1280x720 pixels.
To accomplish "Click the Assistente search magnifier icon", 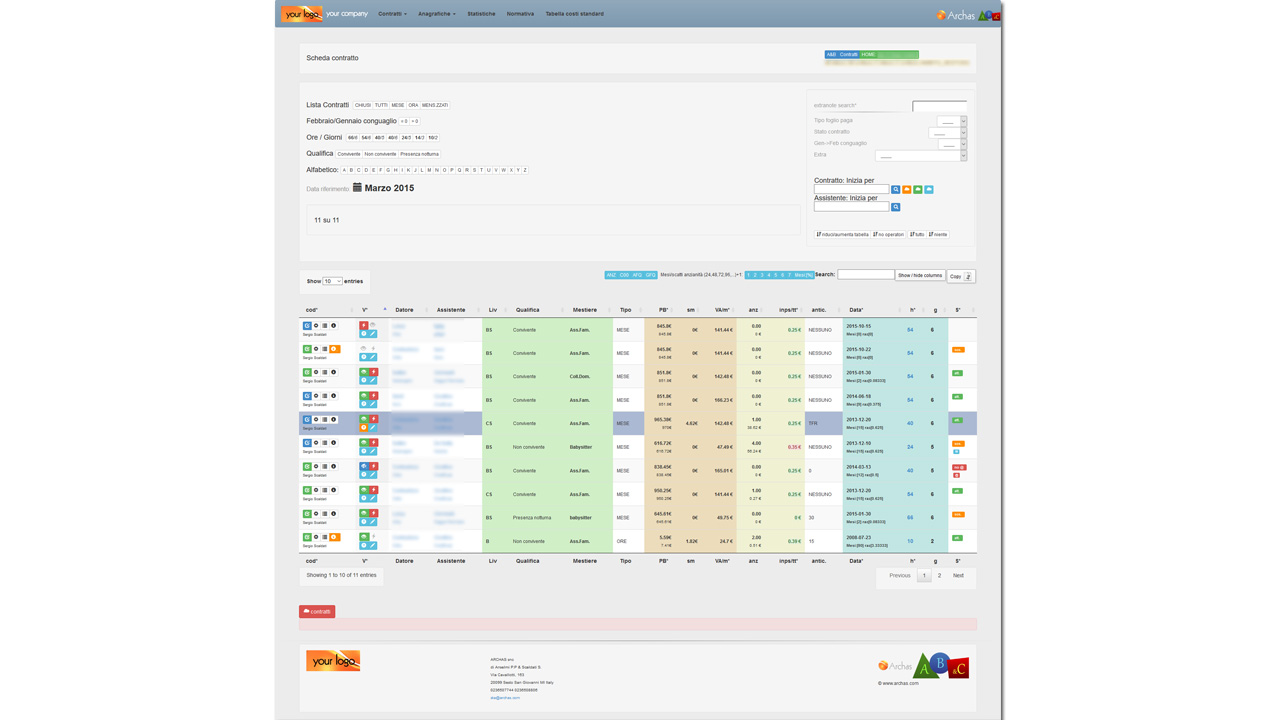I will pos(896,207).
